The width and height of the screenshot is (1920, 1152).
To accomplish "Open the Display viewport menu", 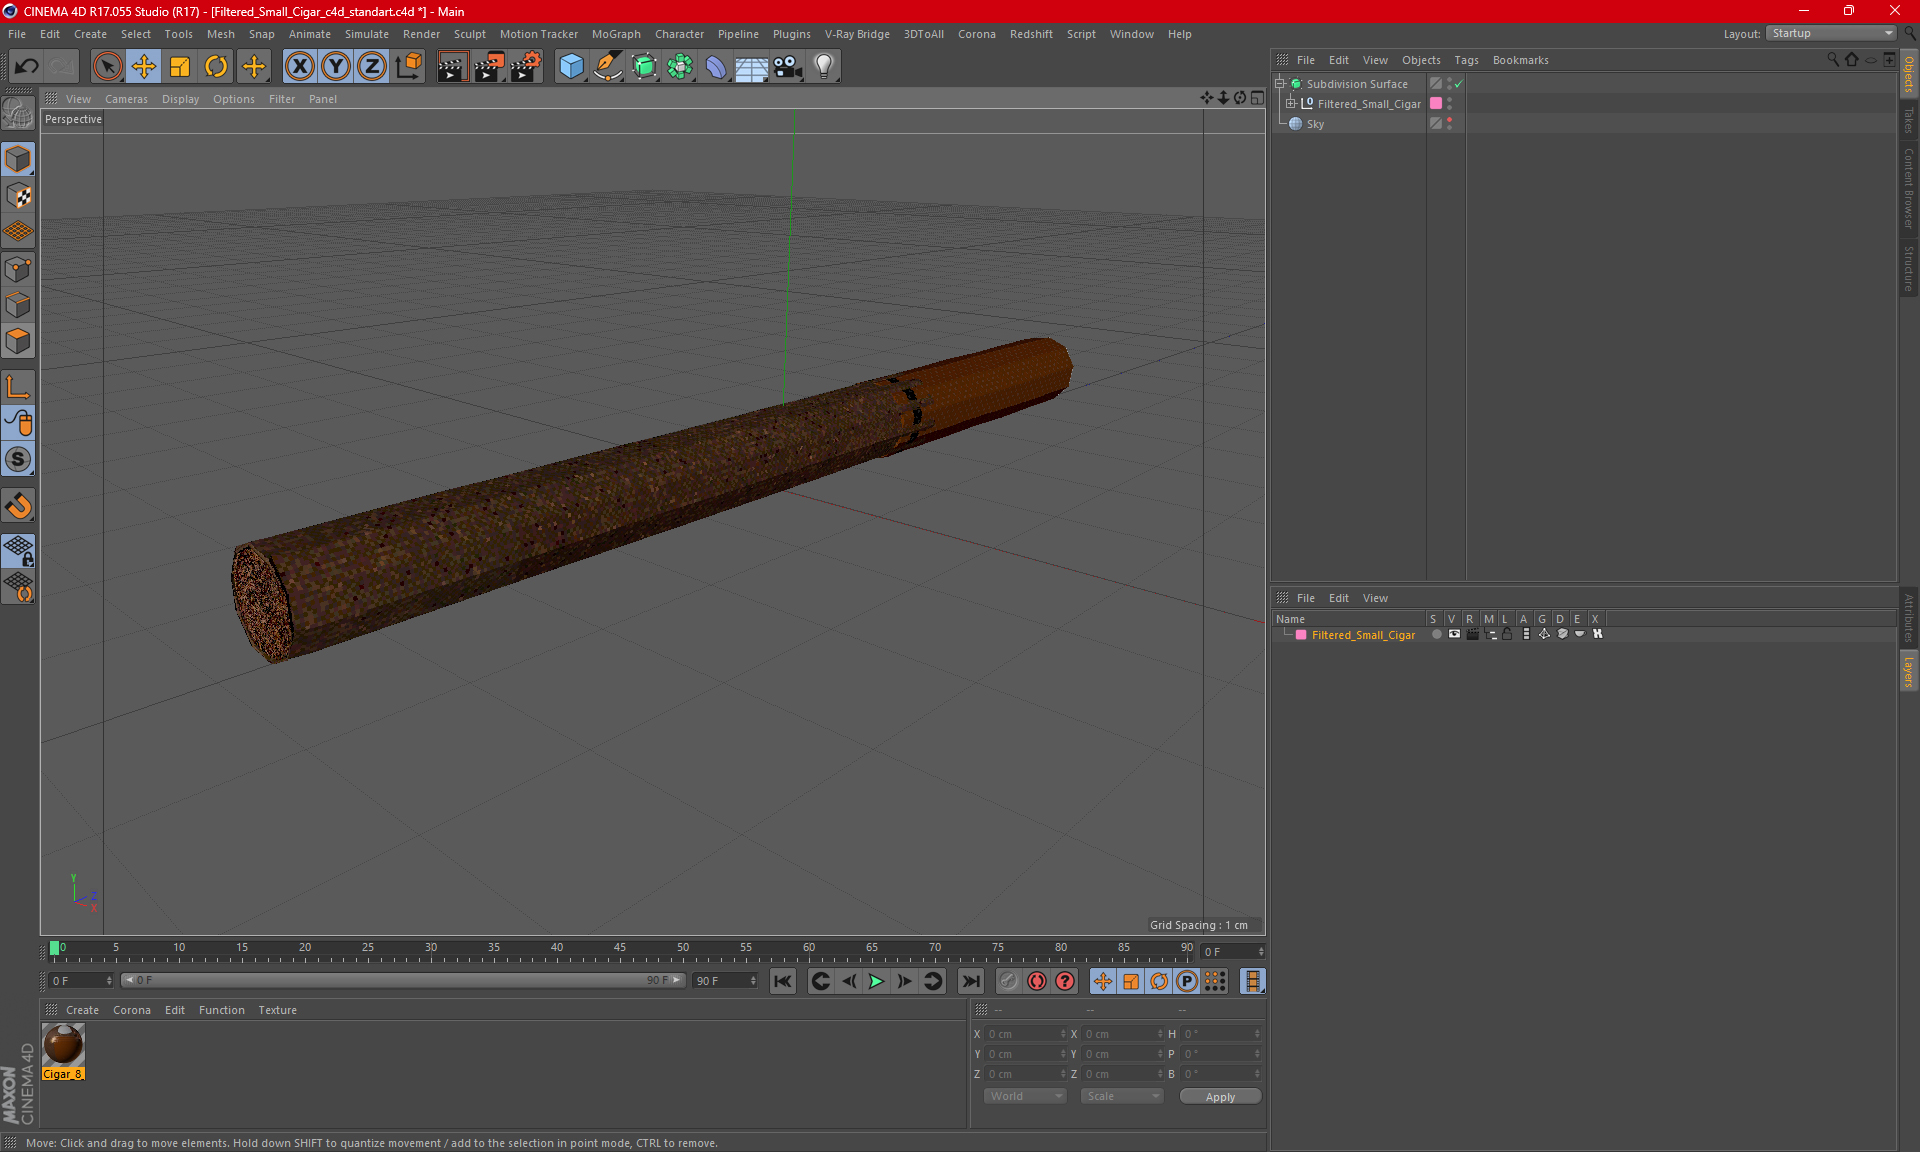I will pyautogui.click(x=180, y=99).
